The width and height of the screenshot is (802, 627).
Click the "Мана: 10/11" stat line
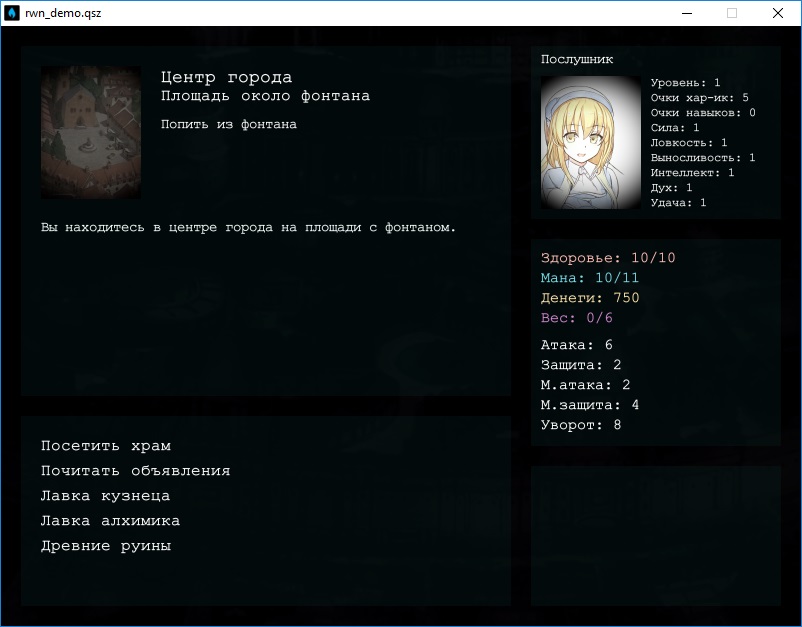point(589,278)
